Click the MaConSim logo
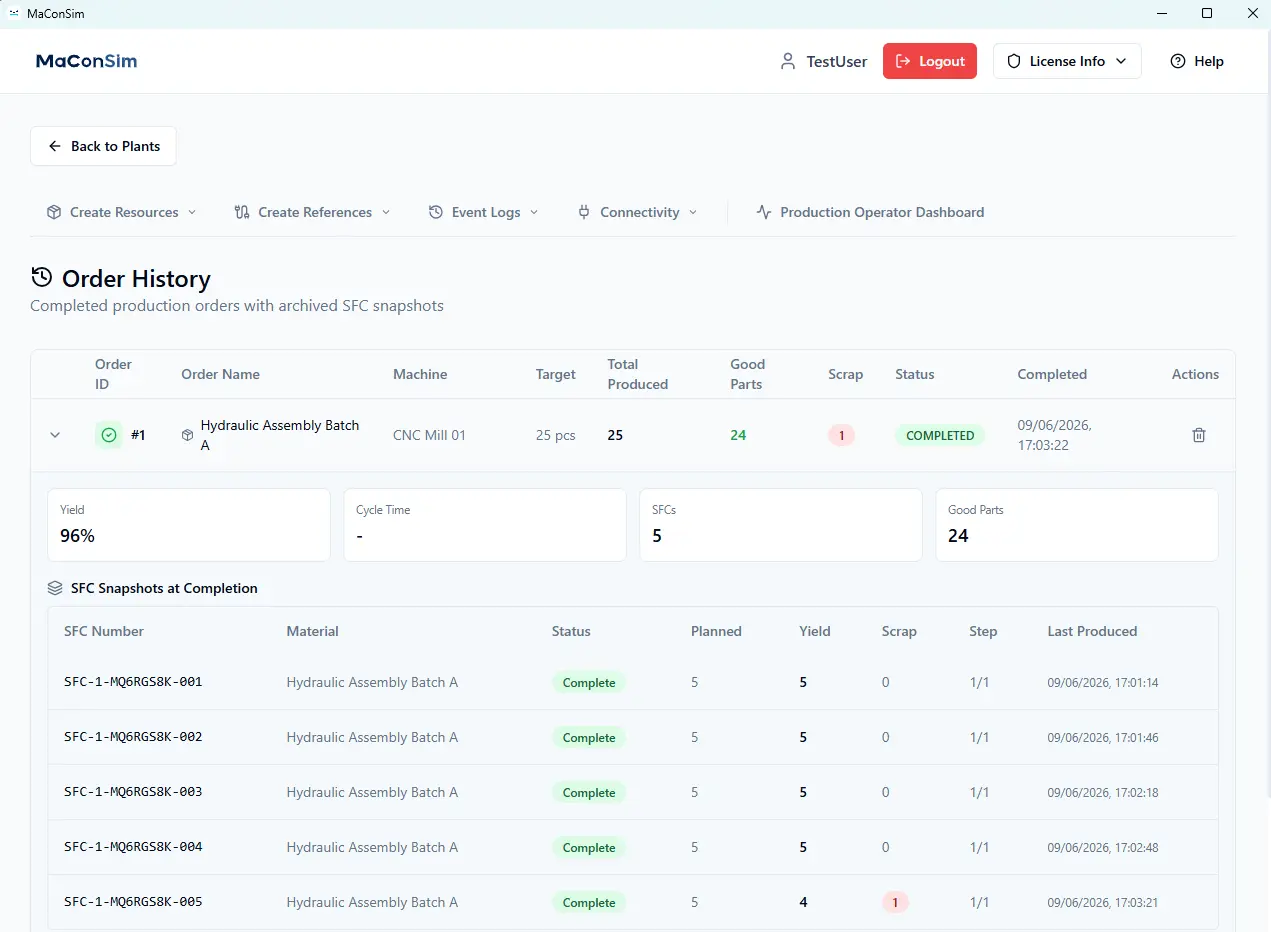 86,61
